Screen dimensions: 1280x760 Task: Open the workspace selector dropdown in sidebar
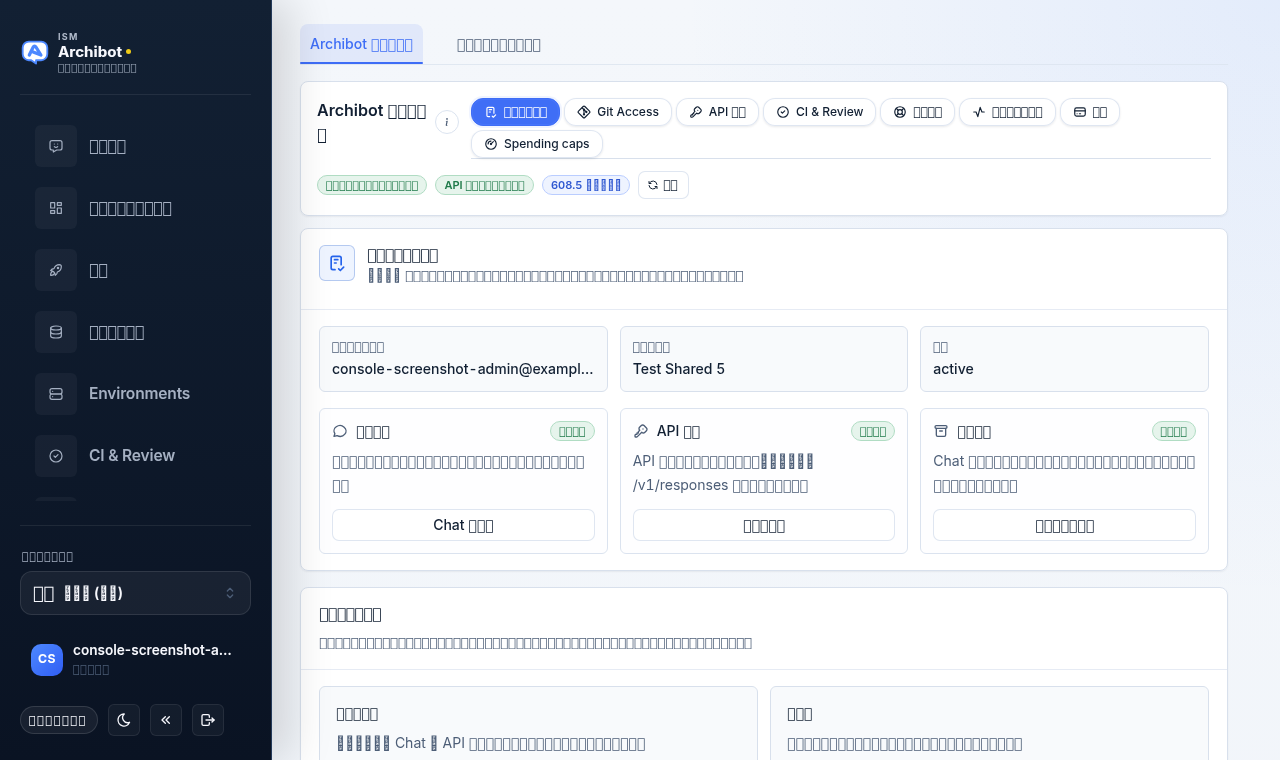(x=135, y=593)
